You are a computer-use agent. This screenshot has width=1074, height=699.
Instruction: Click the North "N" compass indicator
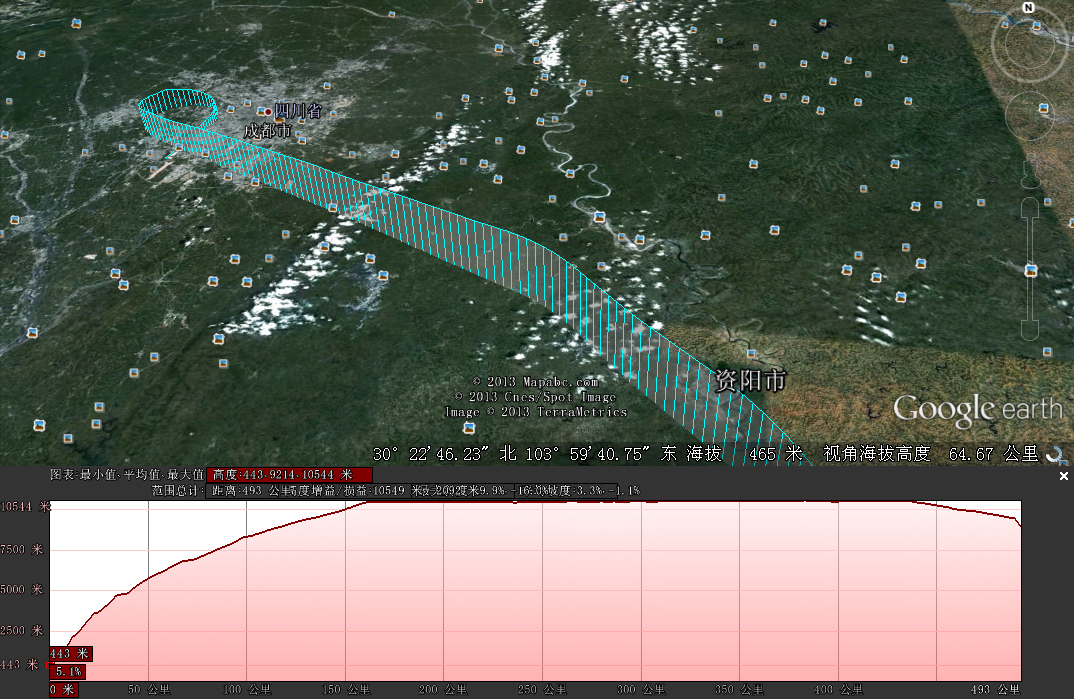pos(1028,8)
